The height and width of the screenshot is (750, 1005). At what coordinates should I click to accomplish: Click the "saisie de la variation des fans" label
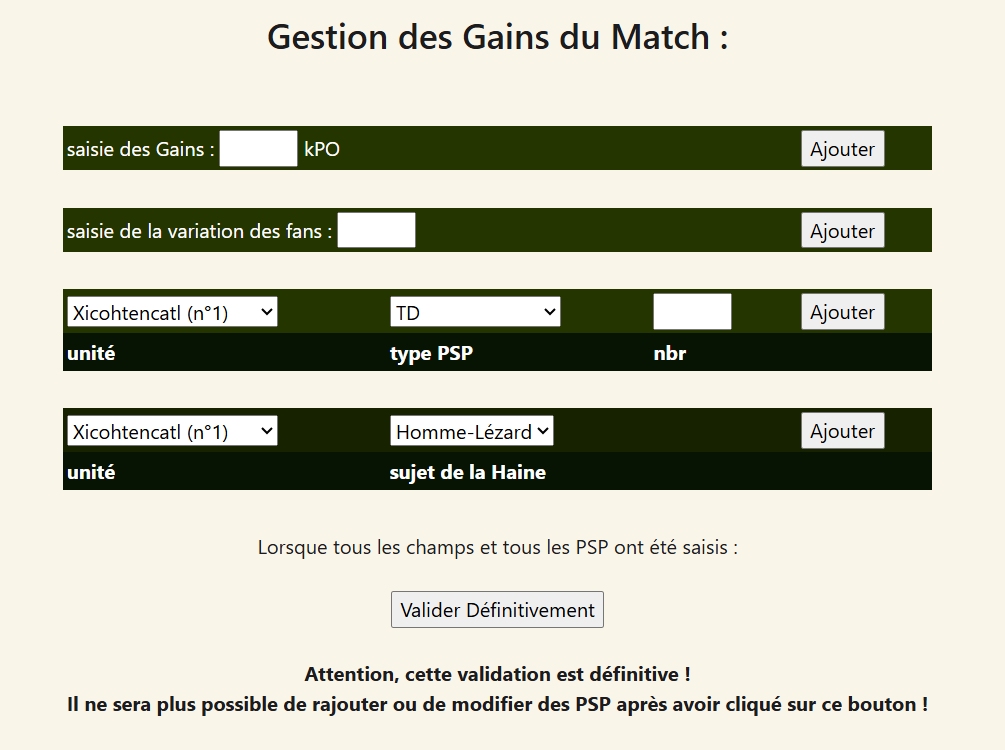199,231
